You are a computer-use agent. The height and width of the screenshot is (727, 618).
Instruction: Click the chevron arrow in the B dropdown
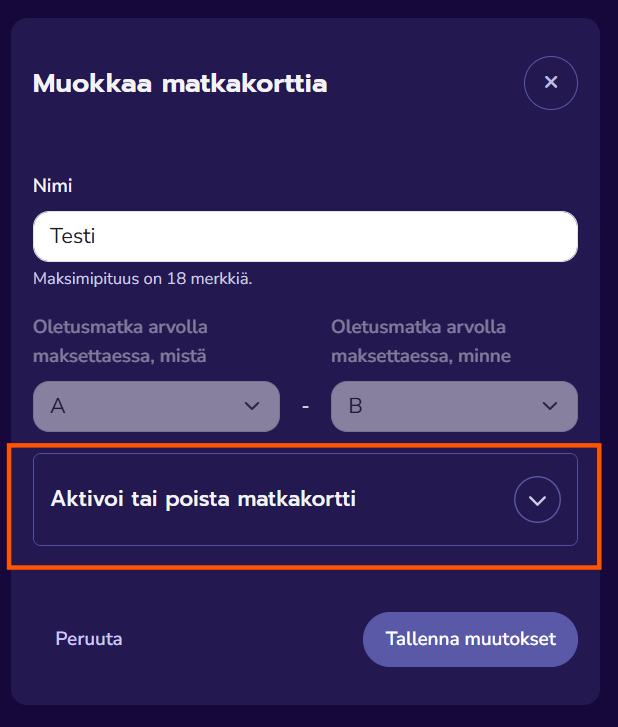point(549,406)
